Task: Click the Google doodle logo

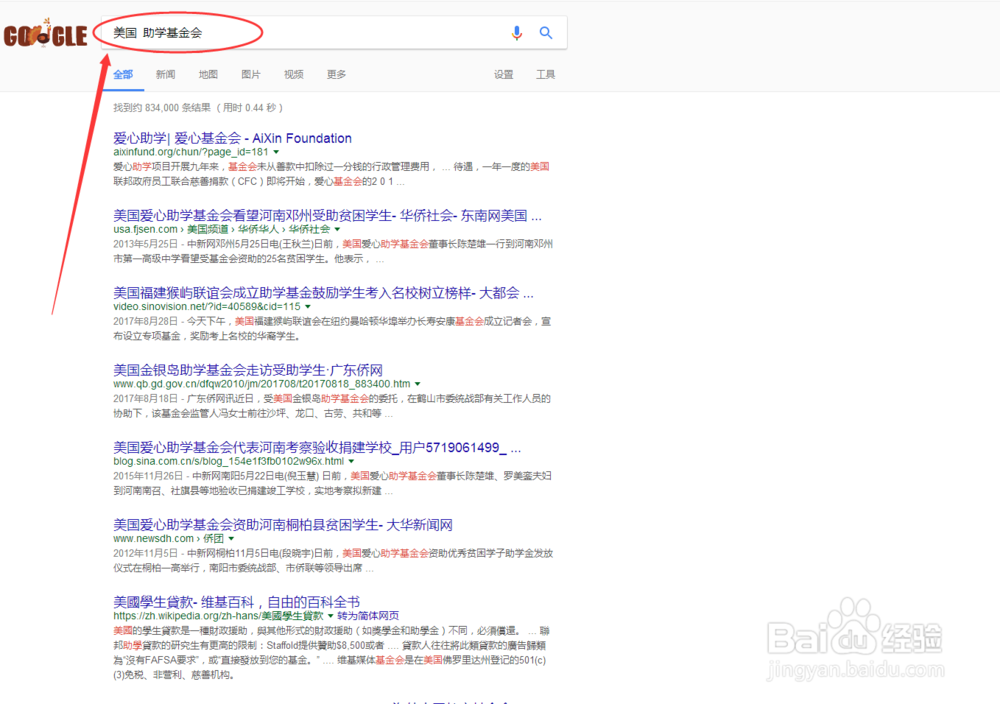Action: pos(45,34)
